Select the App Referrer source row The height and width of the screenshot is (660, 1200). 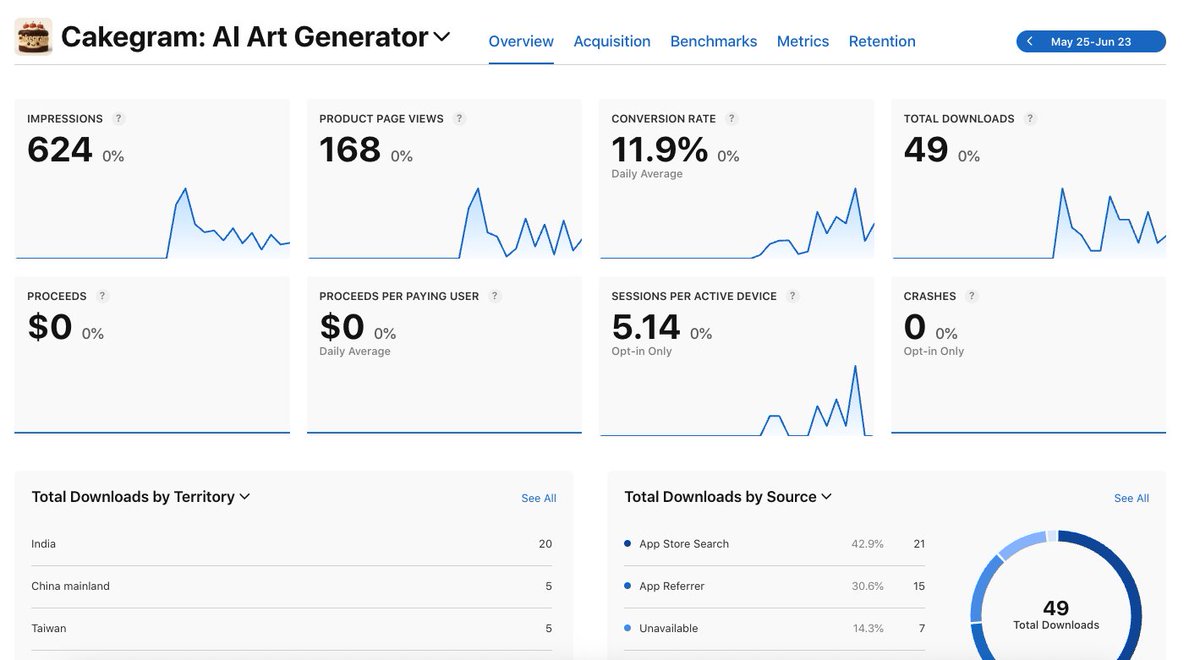(x=774, y=586)
